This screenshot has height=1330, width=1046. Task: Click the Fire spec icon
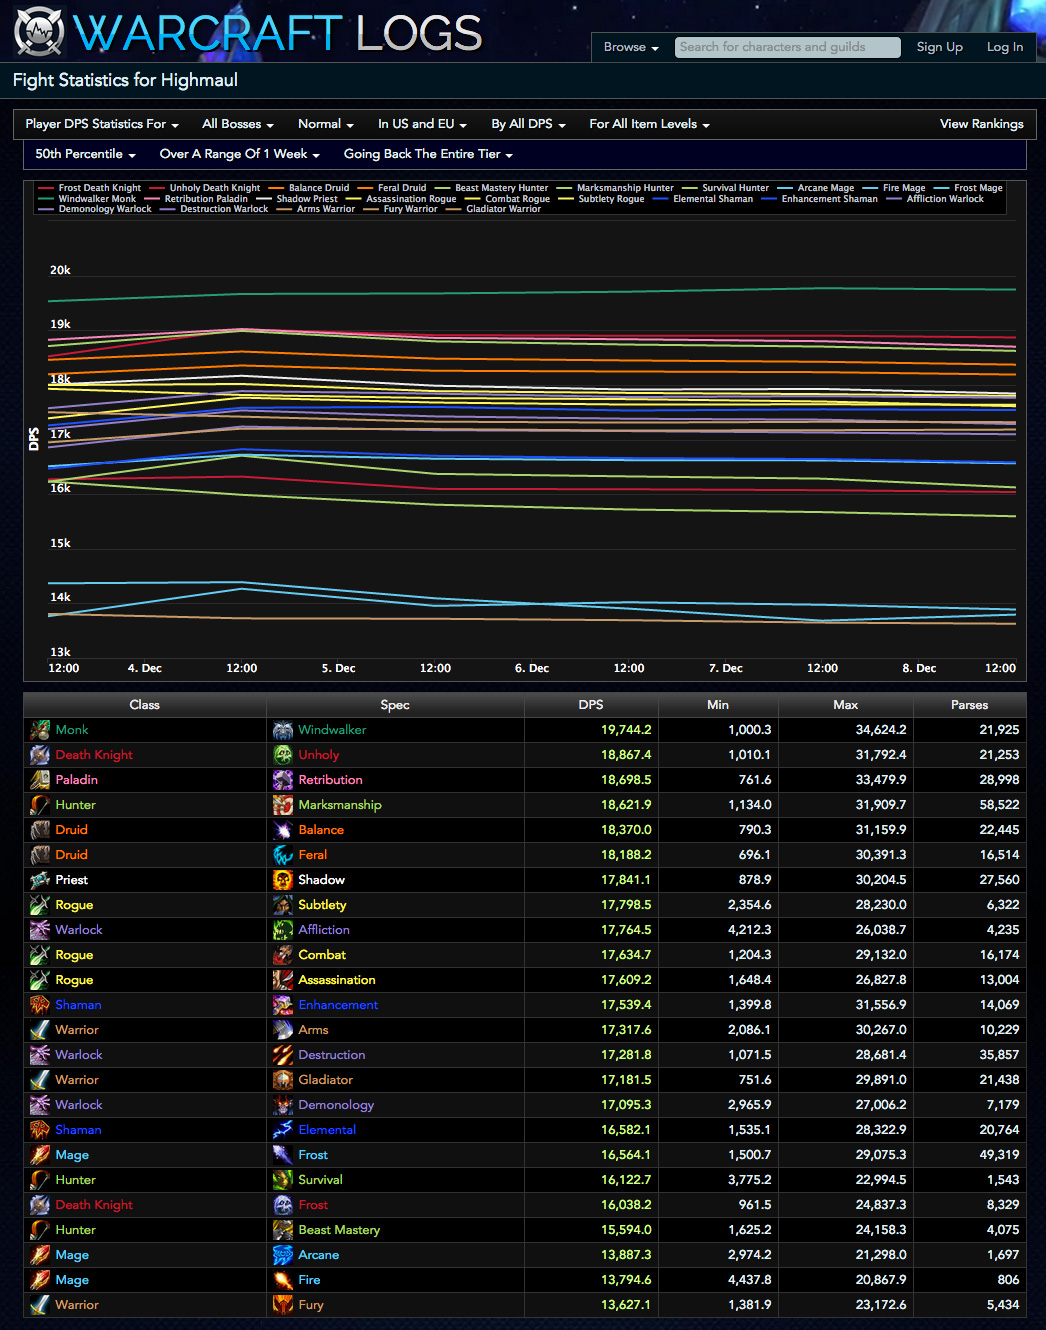(283, 1280)
